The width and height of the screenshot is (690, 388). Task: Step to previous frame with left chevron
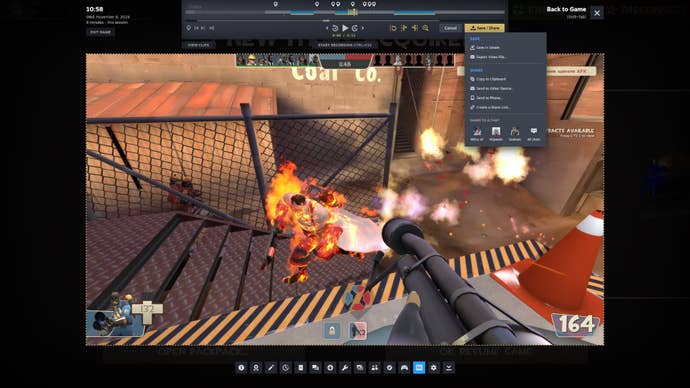pyautogui.click(x=327, y=28)
